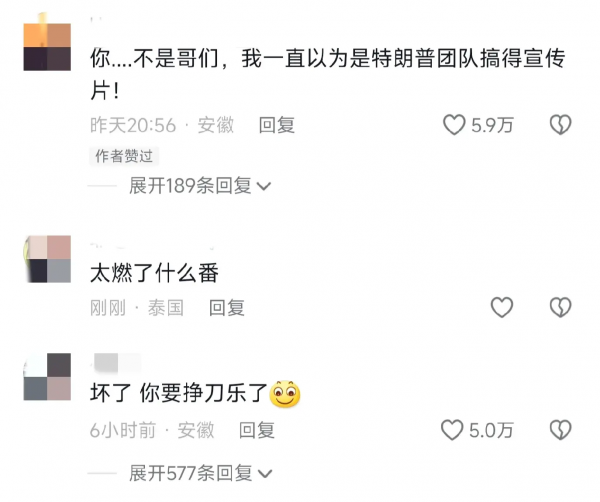Dislike the comment about 特朗普团队宣传片
This screenshot has width=600, height=502.
point(561,125)
